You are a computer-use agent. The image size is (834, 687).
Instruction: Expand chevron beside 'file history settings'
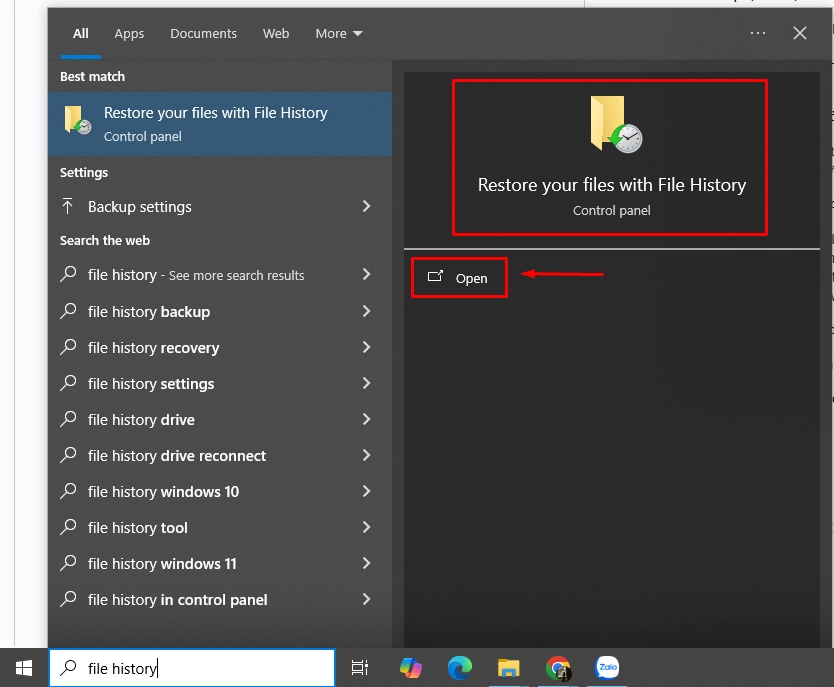(366, 383)
